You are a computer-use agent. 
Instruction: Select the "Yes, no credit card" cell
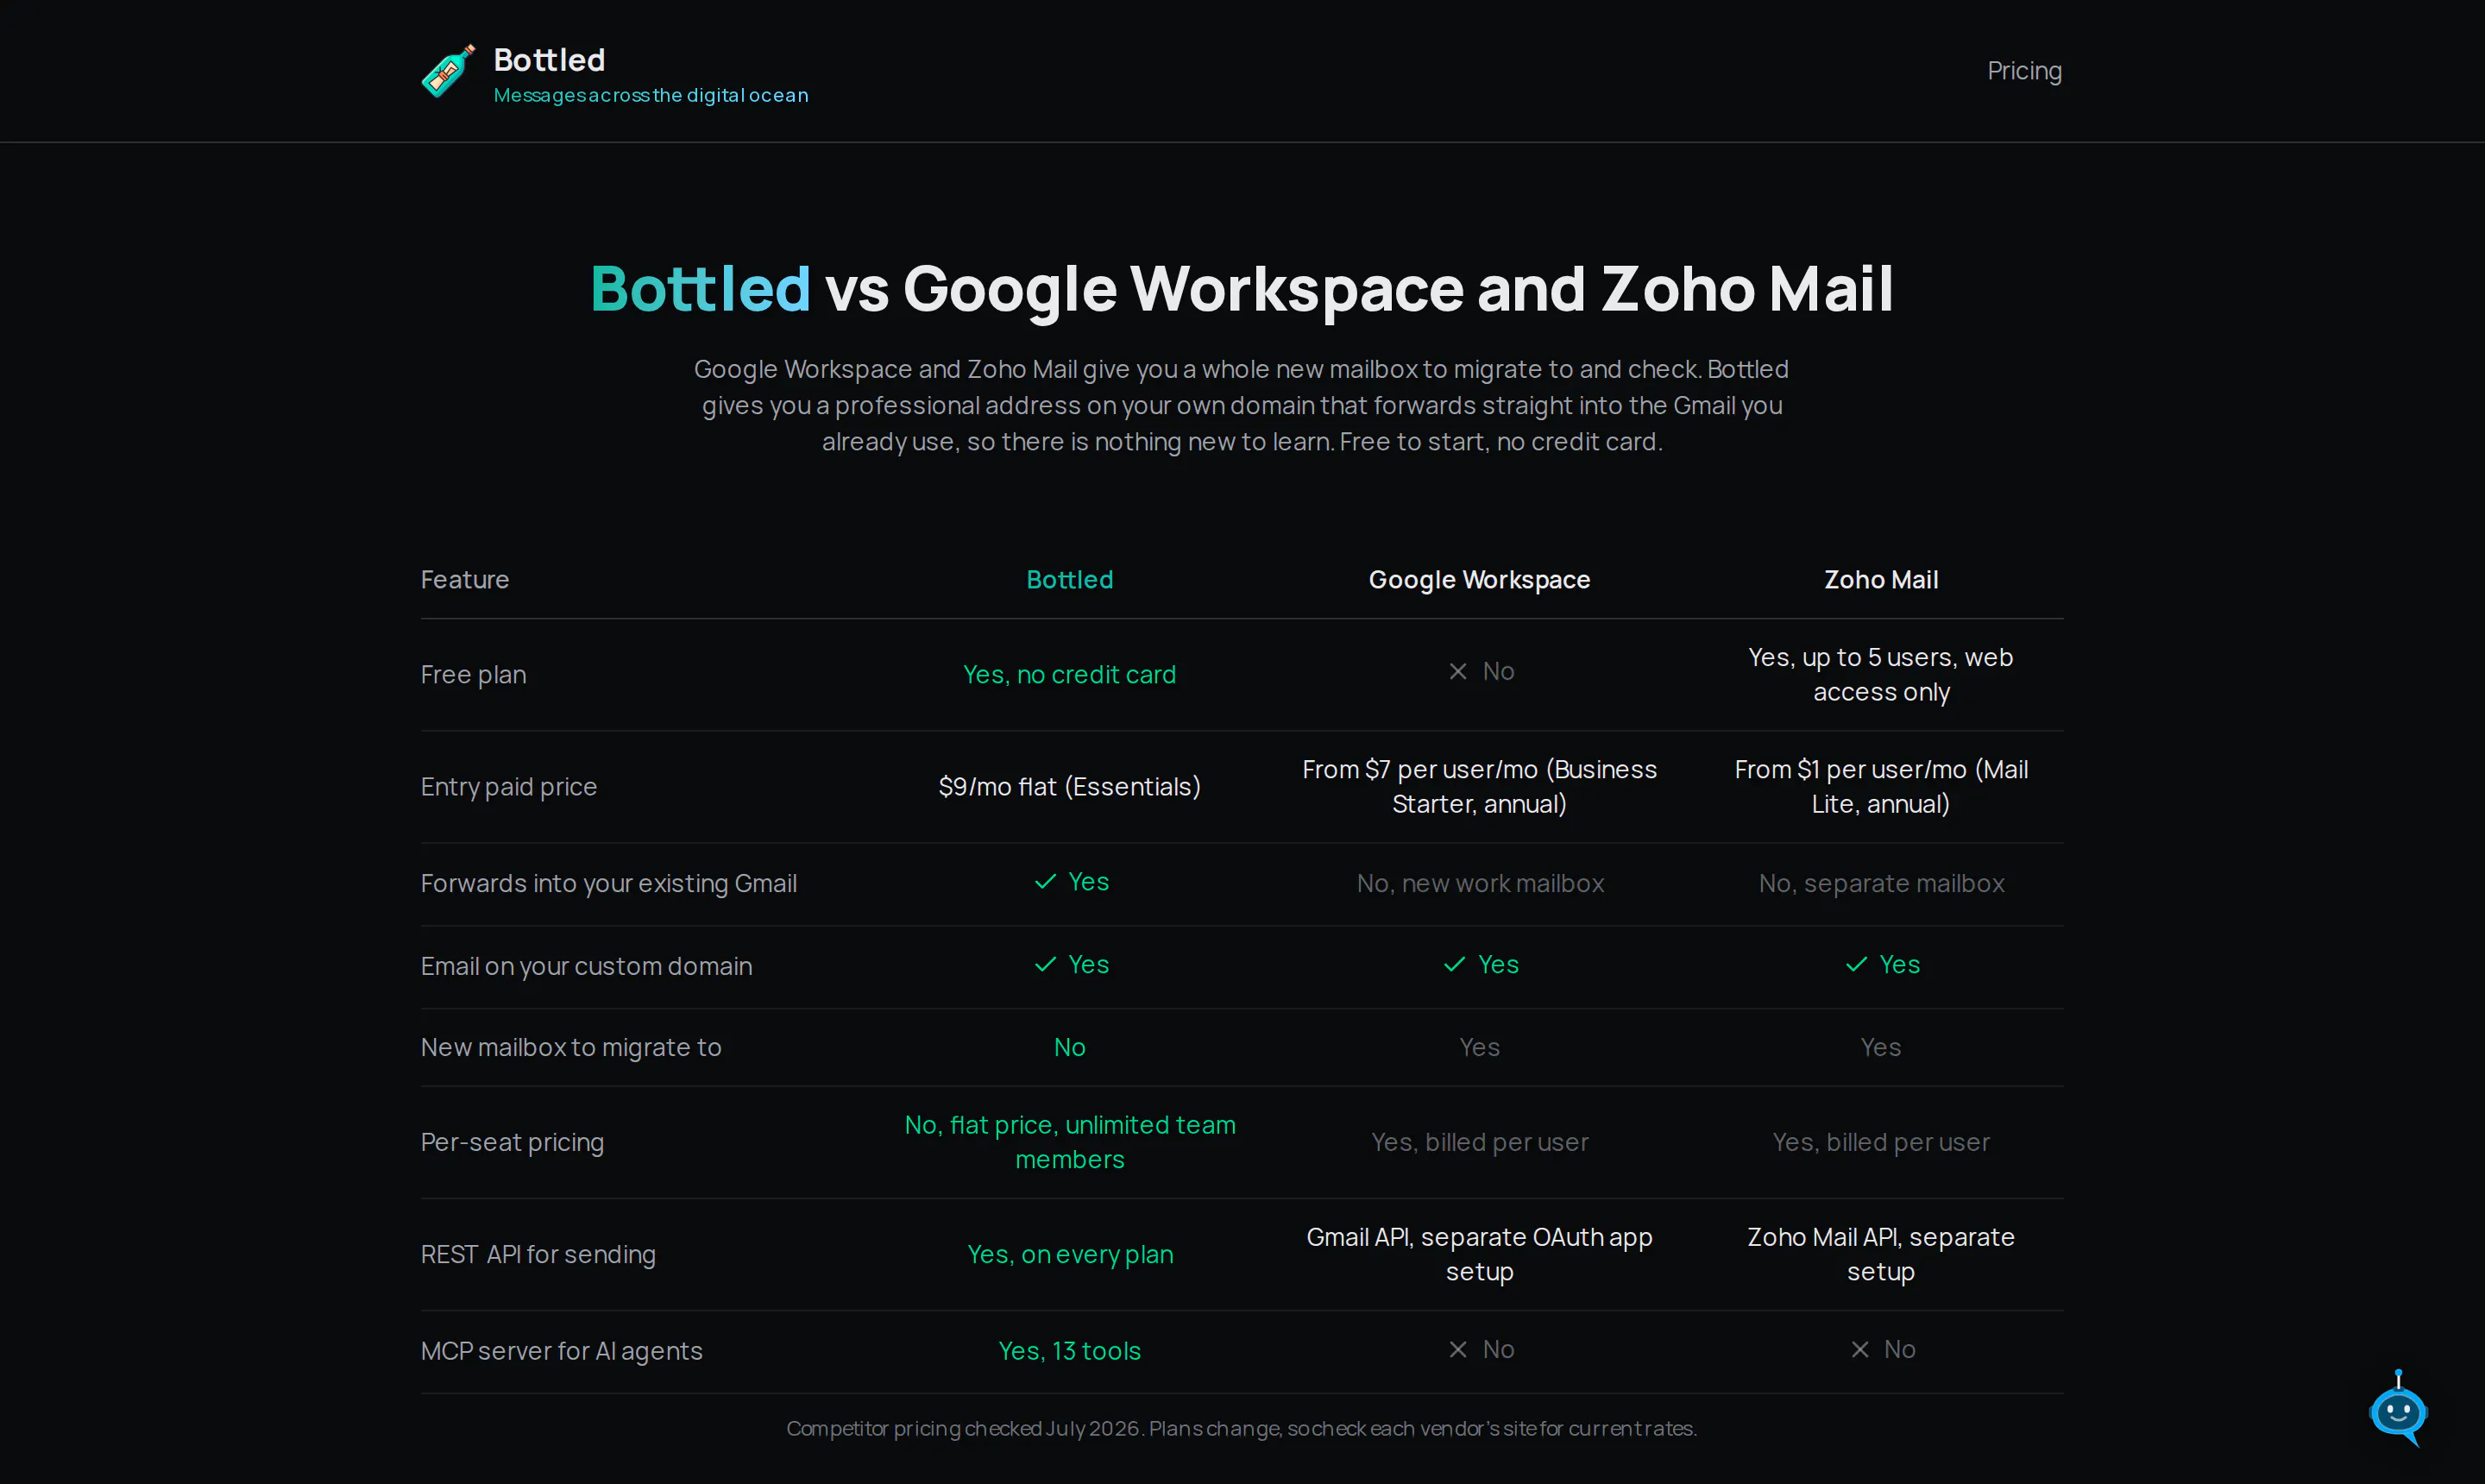(x=1070, y=675)
